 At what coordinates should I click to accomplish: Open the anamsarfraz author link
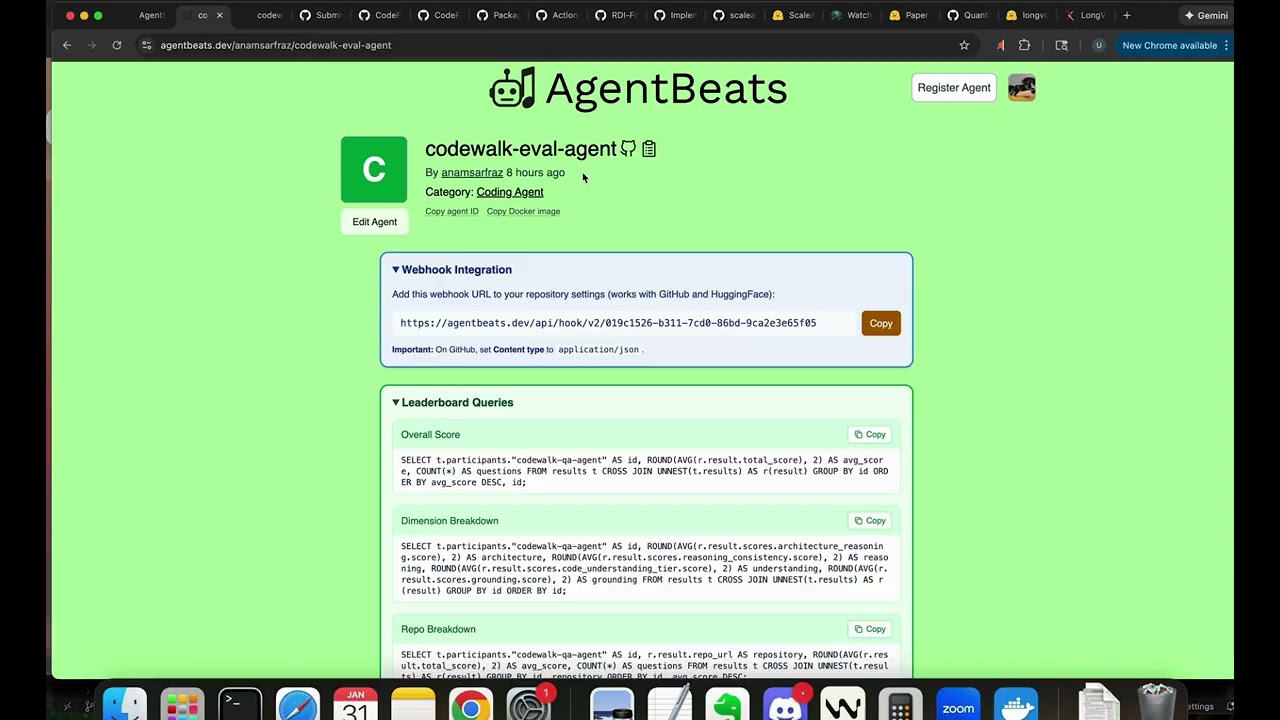tap(472, 172)
